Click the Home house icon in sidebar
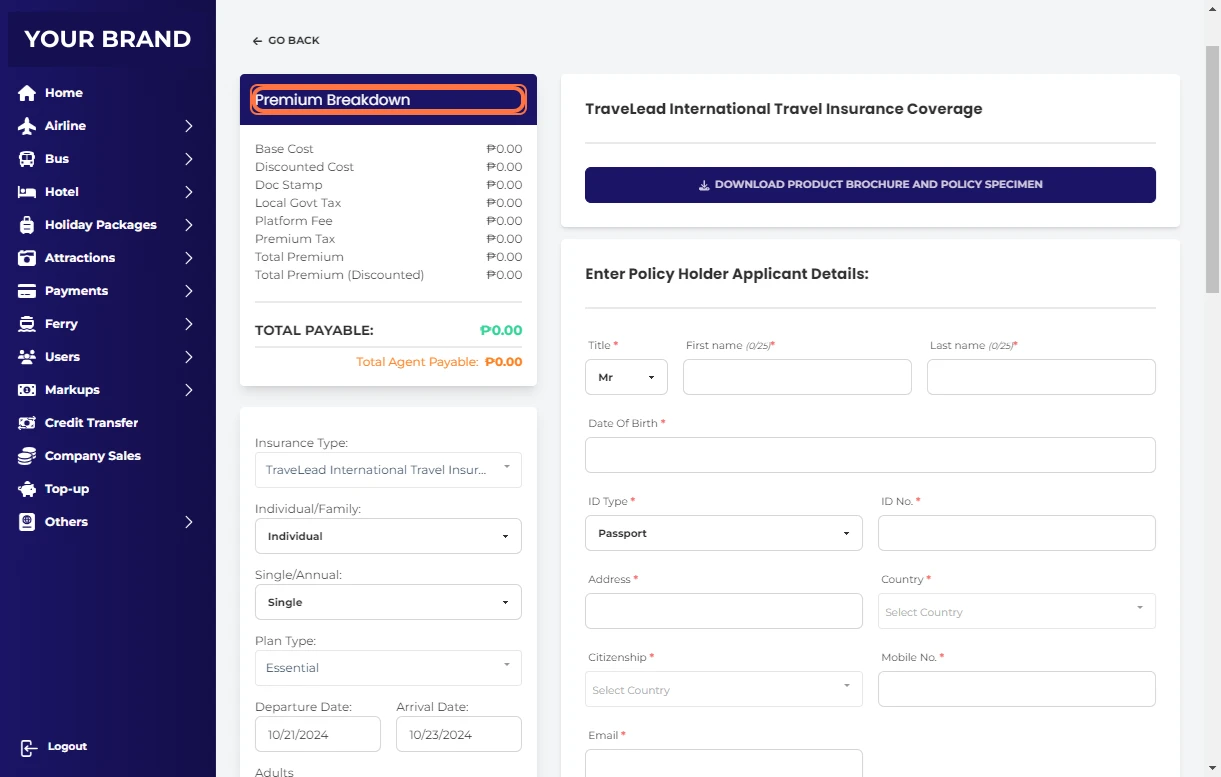The height and width of the screenshot is (777, 1221). pos(27,93)
